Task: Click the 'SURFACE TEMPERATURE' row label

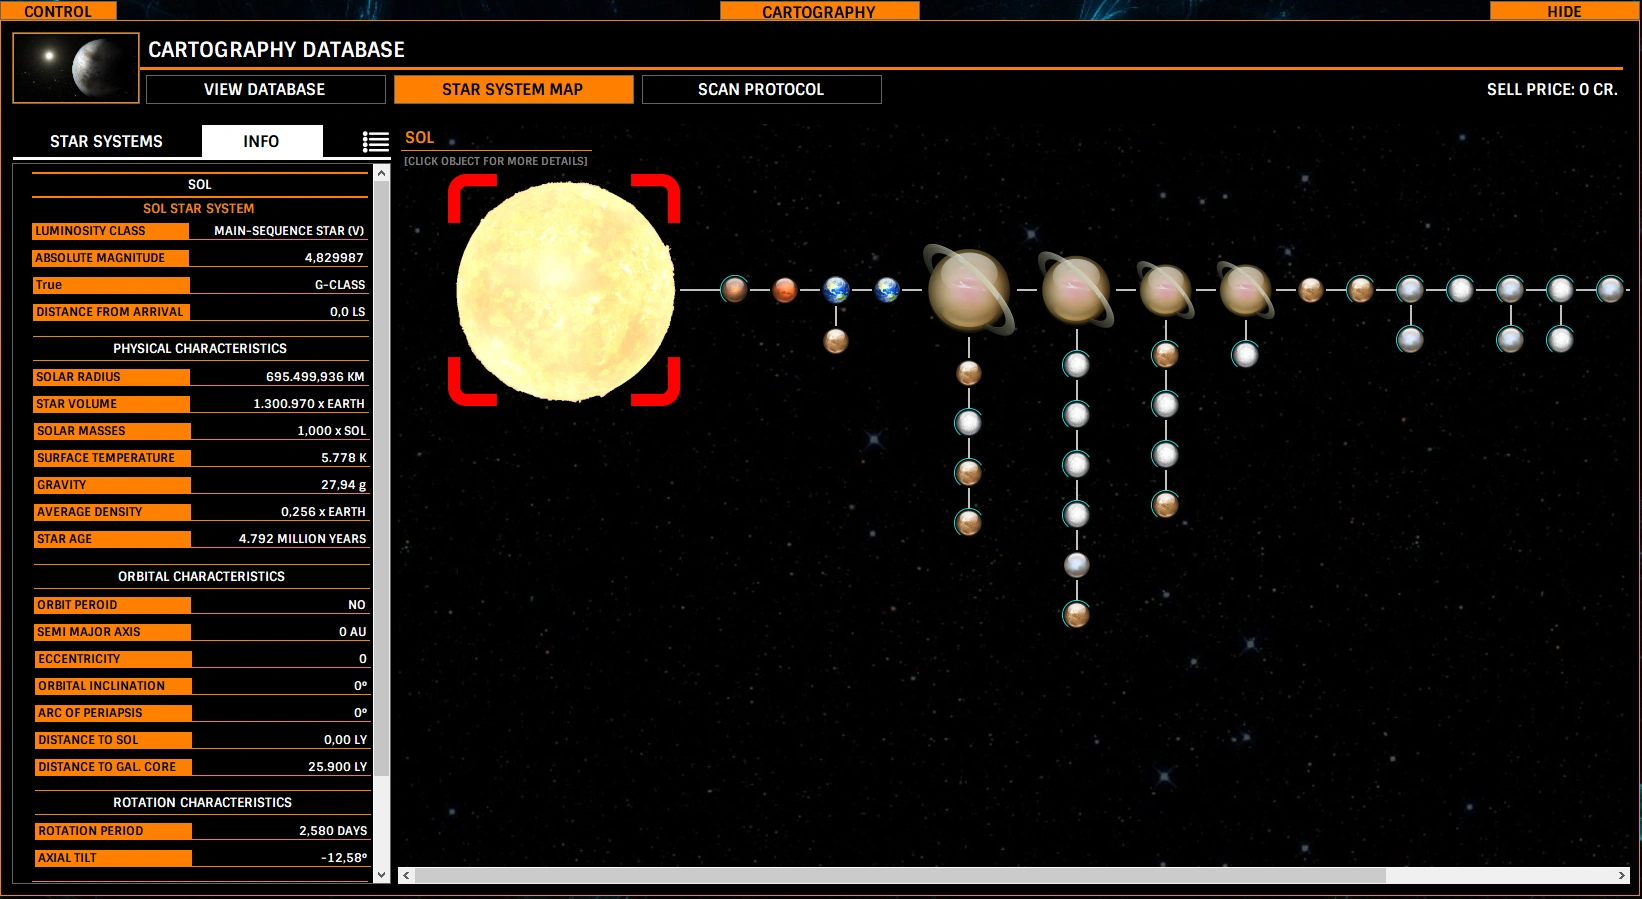Action: pyautogui.click(x=111, y=458)
